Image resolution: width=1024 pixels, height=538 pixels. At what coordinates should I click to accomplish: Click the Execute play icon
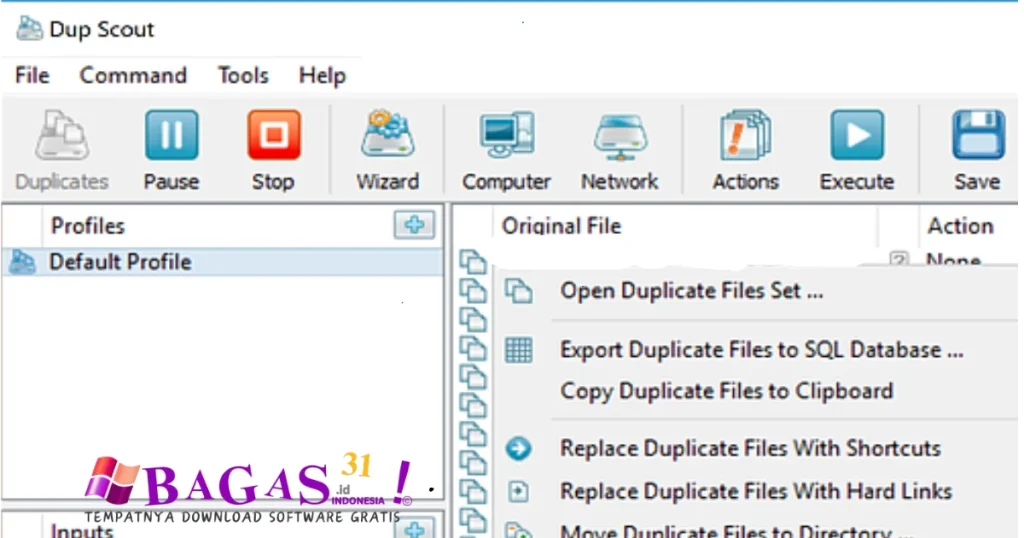pyautogui.click(x=857, y=135)
